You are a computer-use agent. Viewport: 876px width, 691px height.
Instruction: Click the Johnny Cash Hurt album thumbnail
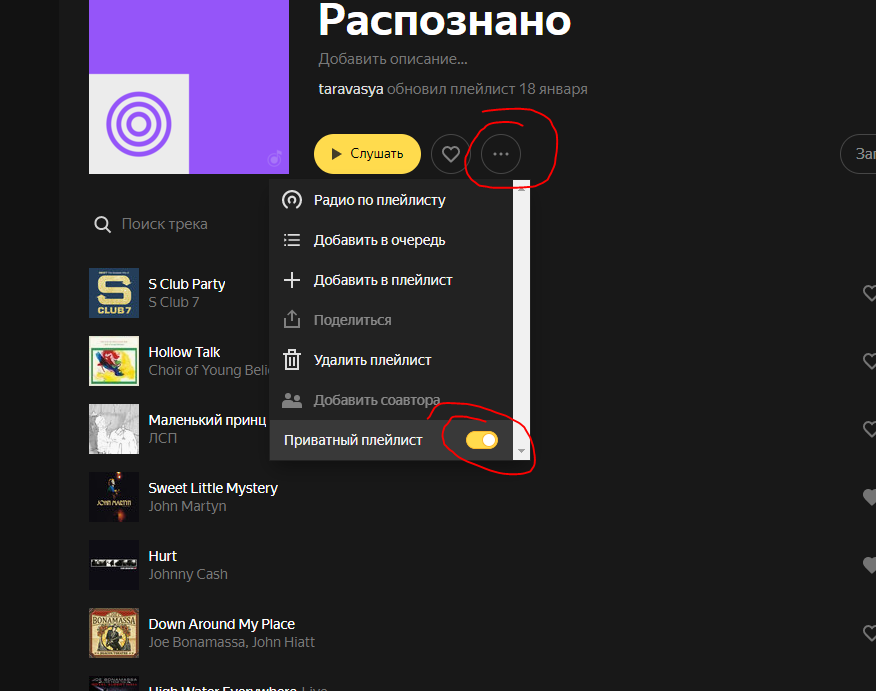114,565
